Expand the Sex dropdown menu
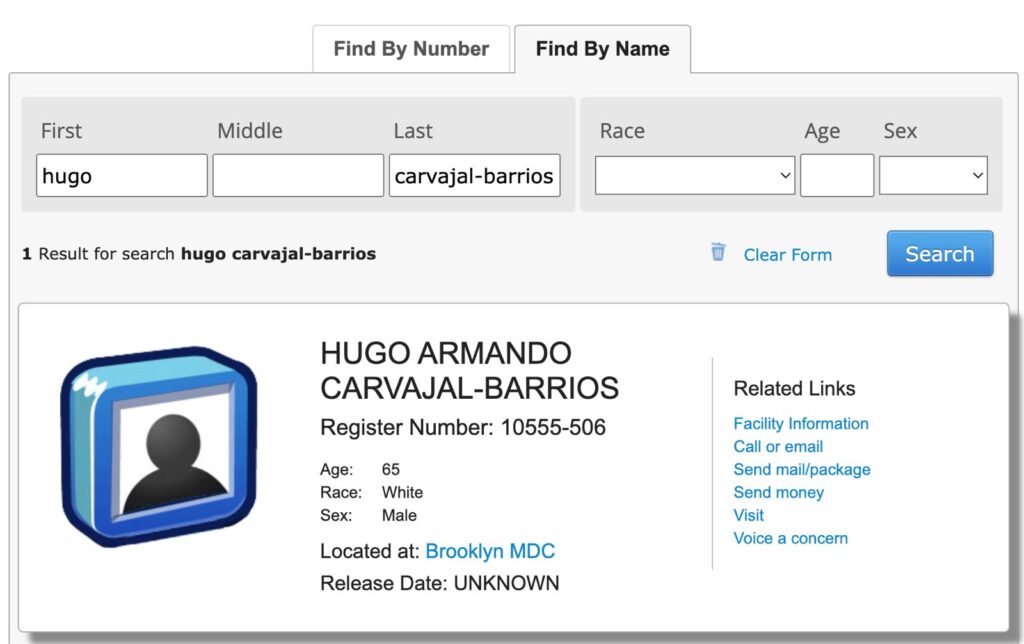1024x644 pixels. (933, 176)
